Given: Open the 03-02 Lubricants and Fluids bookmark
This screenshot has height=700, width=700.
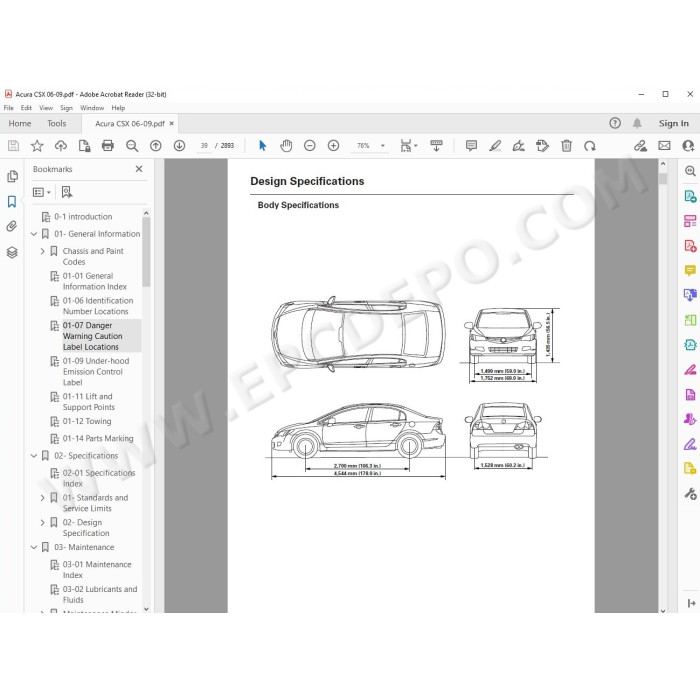Looking at the screenshot, I should (100, 595).
